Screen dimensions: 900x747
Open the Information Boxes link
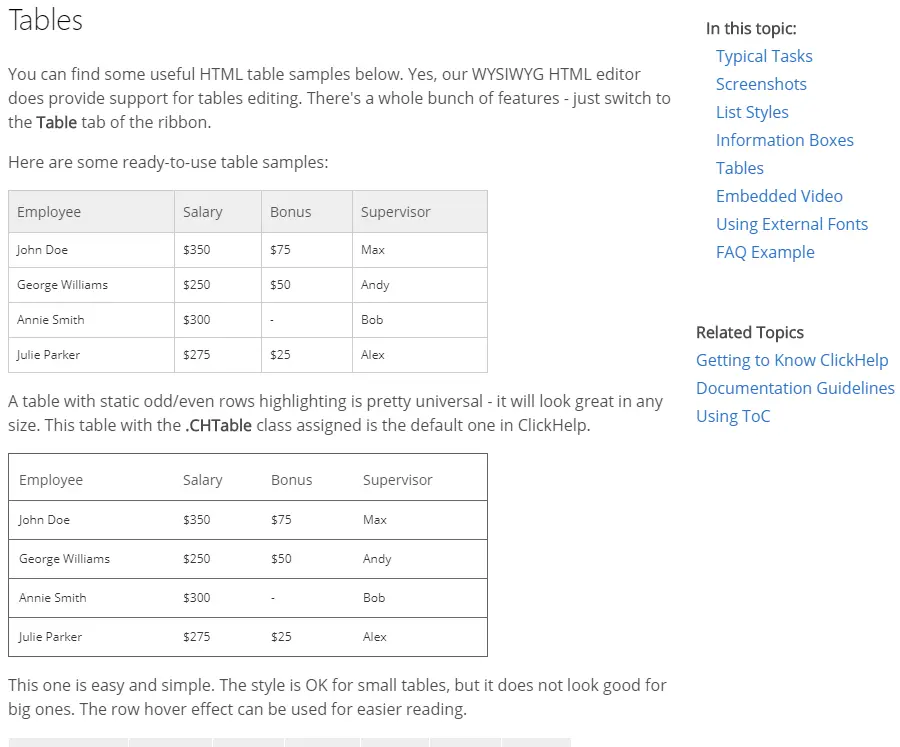(x=785, y=140)
